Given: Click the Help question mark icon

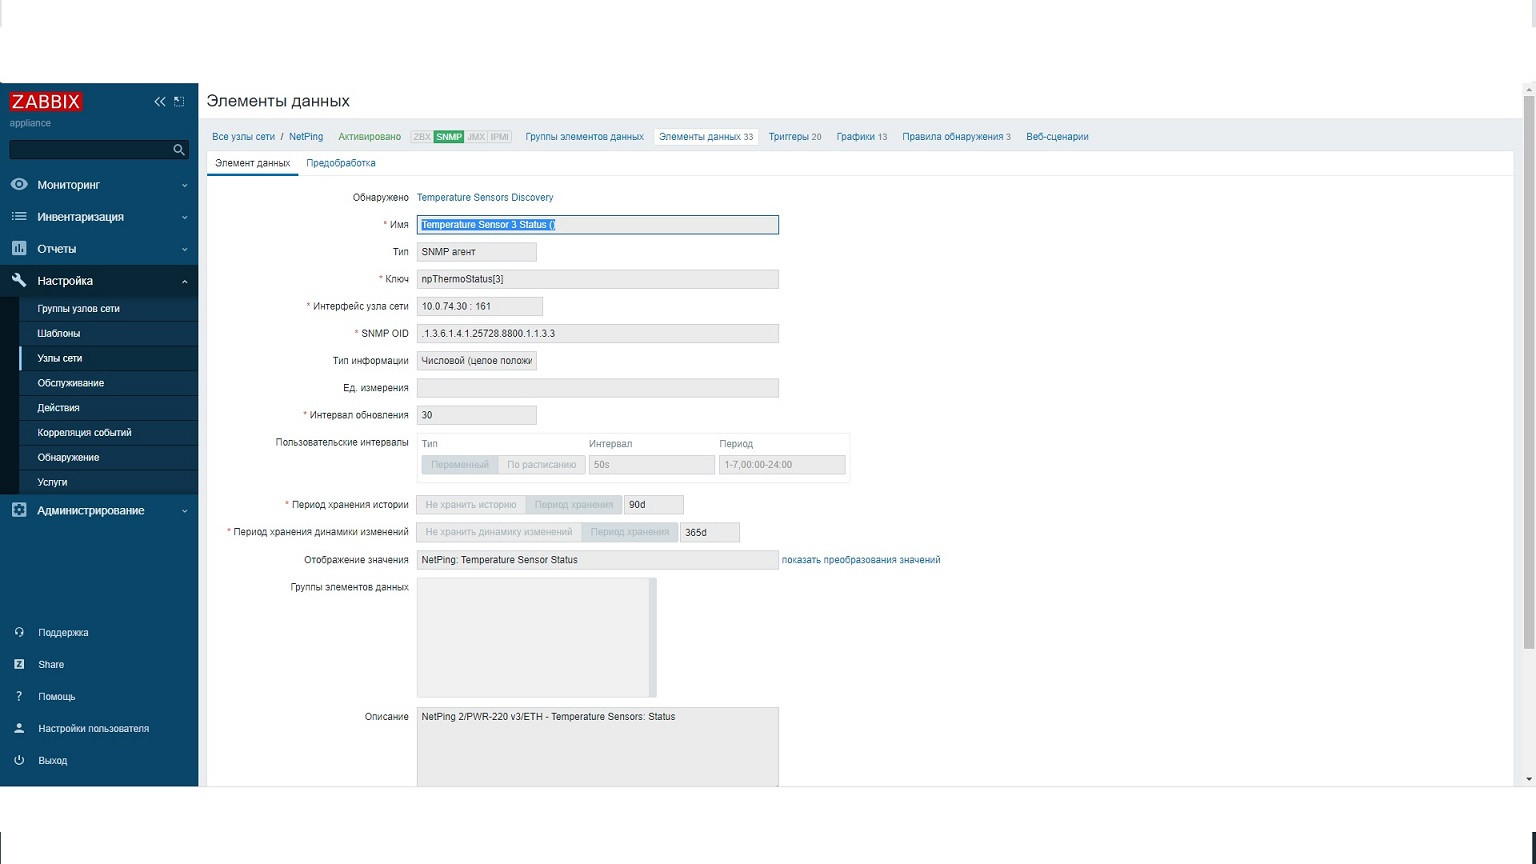Looking at the screenshot, I should tap(19, 696).
